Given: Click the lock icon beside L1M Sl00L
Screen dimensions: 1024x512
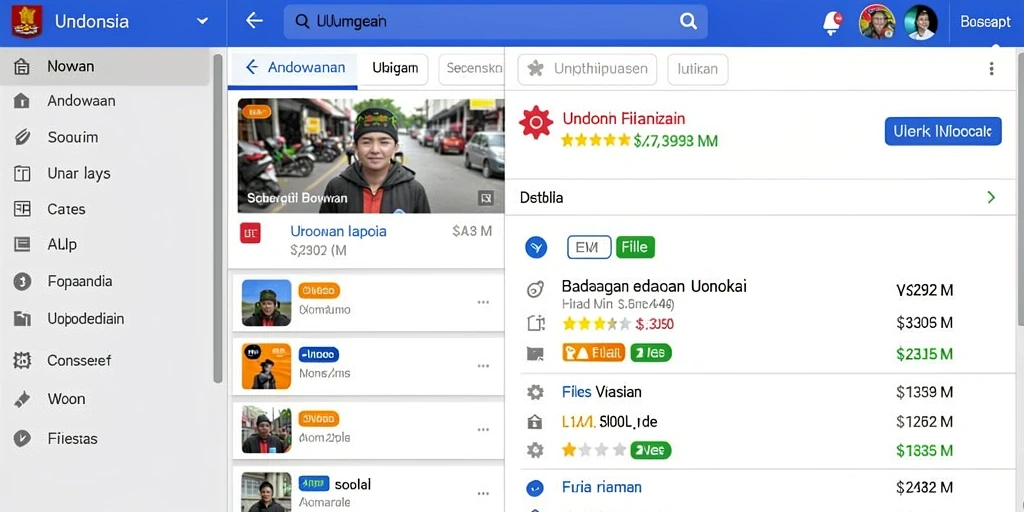Looking at the screenshot, I should click(x=535, y=422).
